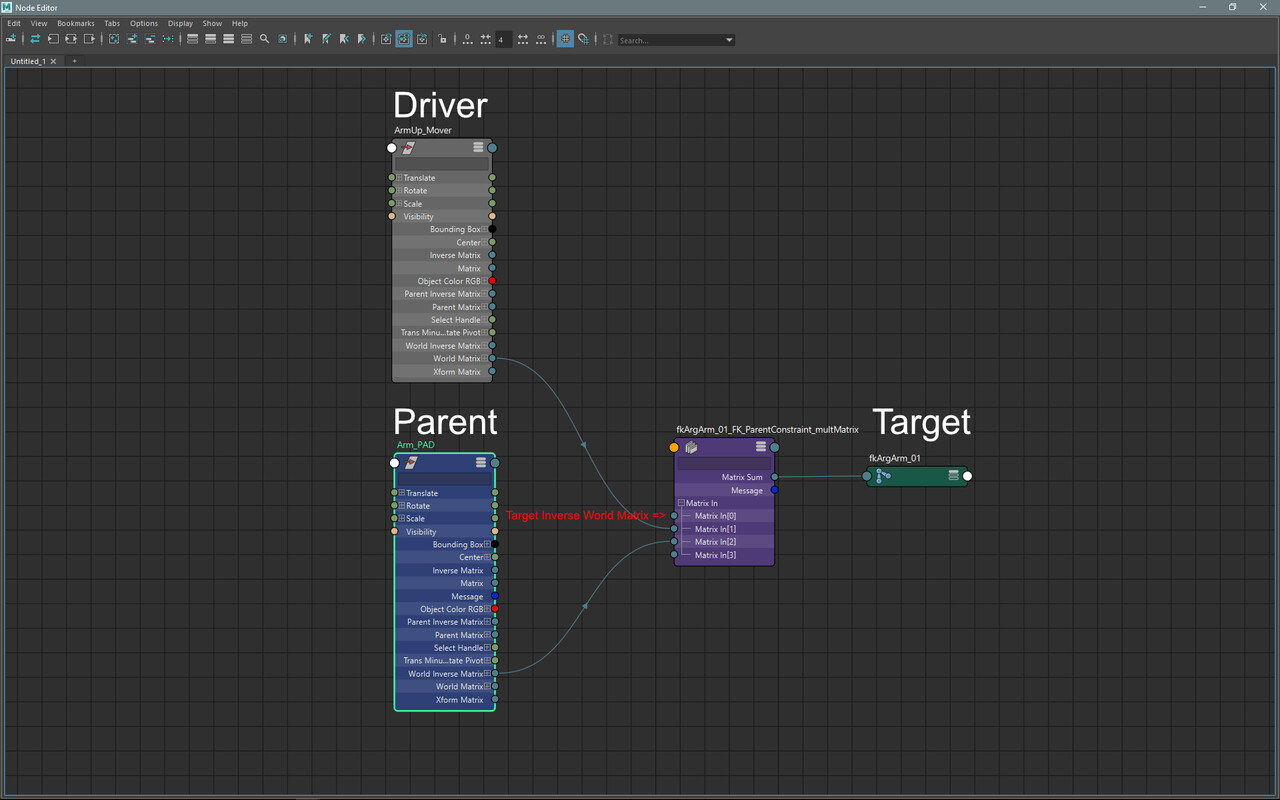Image resolution: width=1280 pixels, height=800 pixels.
Task: Add a new tab with plus button
Action: (74, 61)
